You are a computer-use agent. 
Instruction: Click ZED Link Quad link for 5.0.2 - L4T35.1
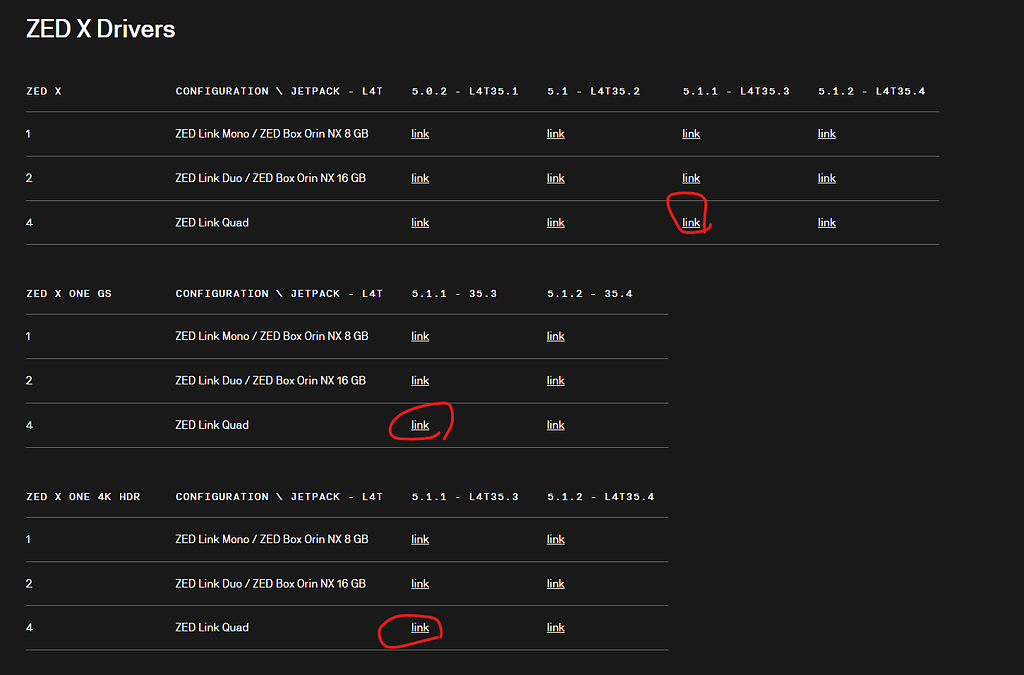coord(419,222)
